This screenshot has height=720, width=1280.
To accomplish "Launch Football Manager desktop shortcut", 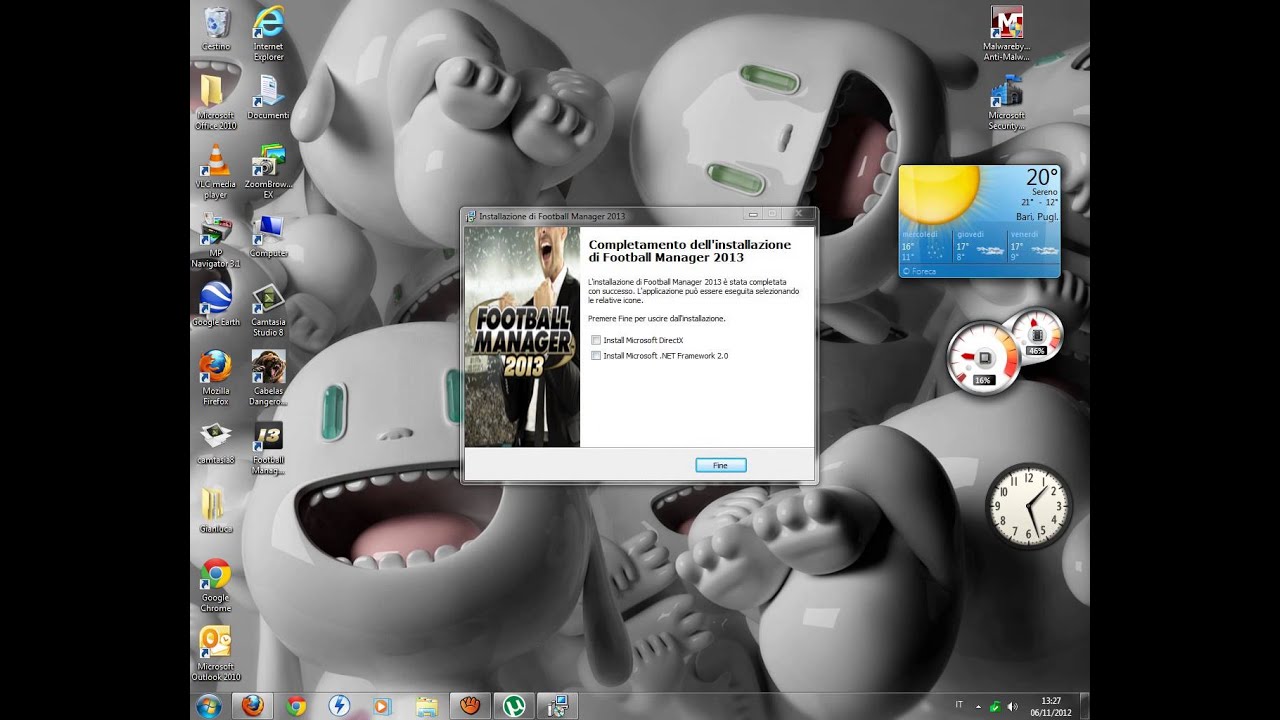I will [268, 446].
